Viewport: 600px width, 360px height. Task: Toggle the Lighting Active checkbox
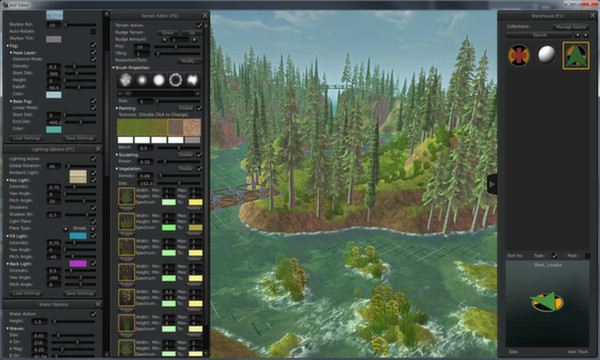pyautogui.click(x=93, y=158)
